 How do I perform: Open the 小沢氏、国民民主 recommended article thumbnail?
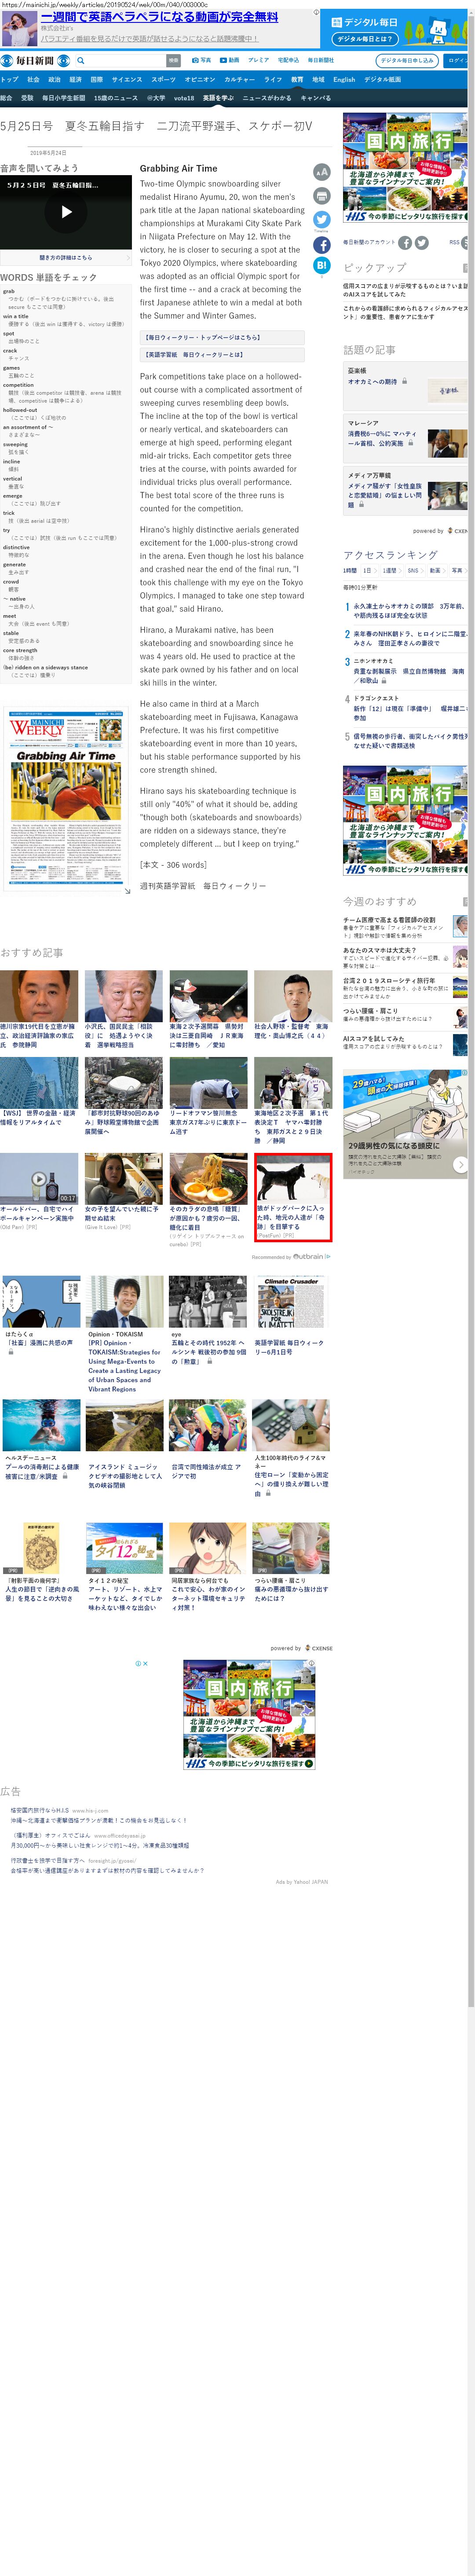click(124, 996)
